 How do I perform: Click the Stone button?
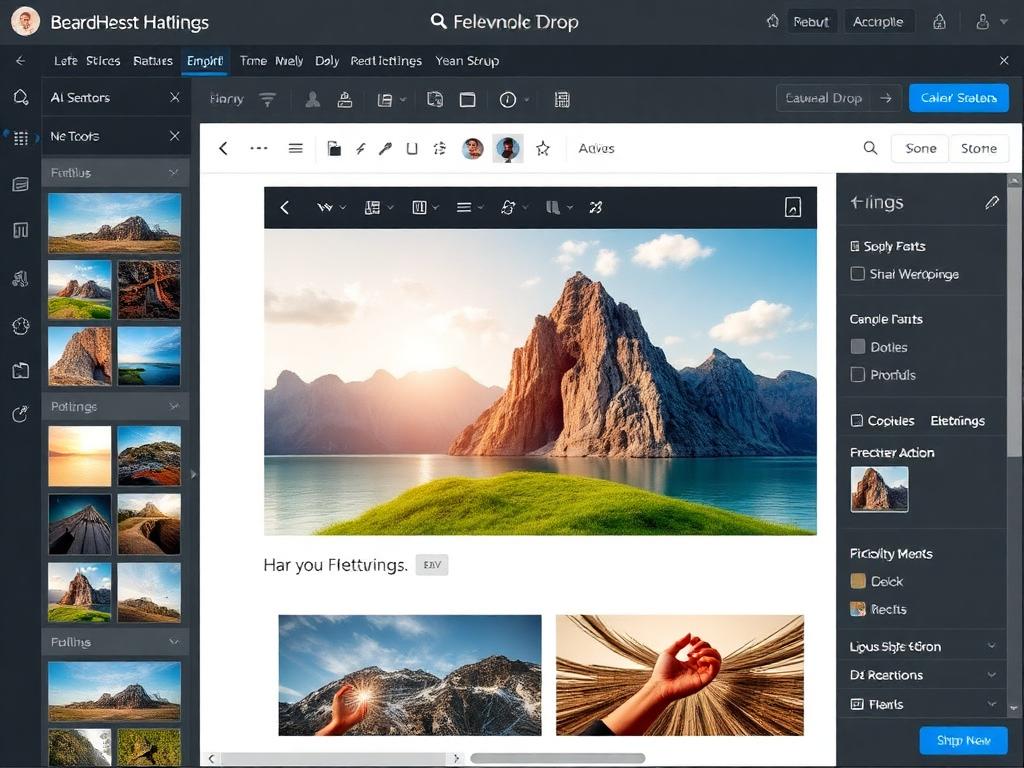979,148
